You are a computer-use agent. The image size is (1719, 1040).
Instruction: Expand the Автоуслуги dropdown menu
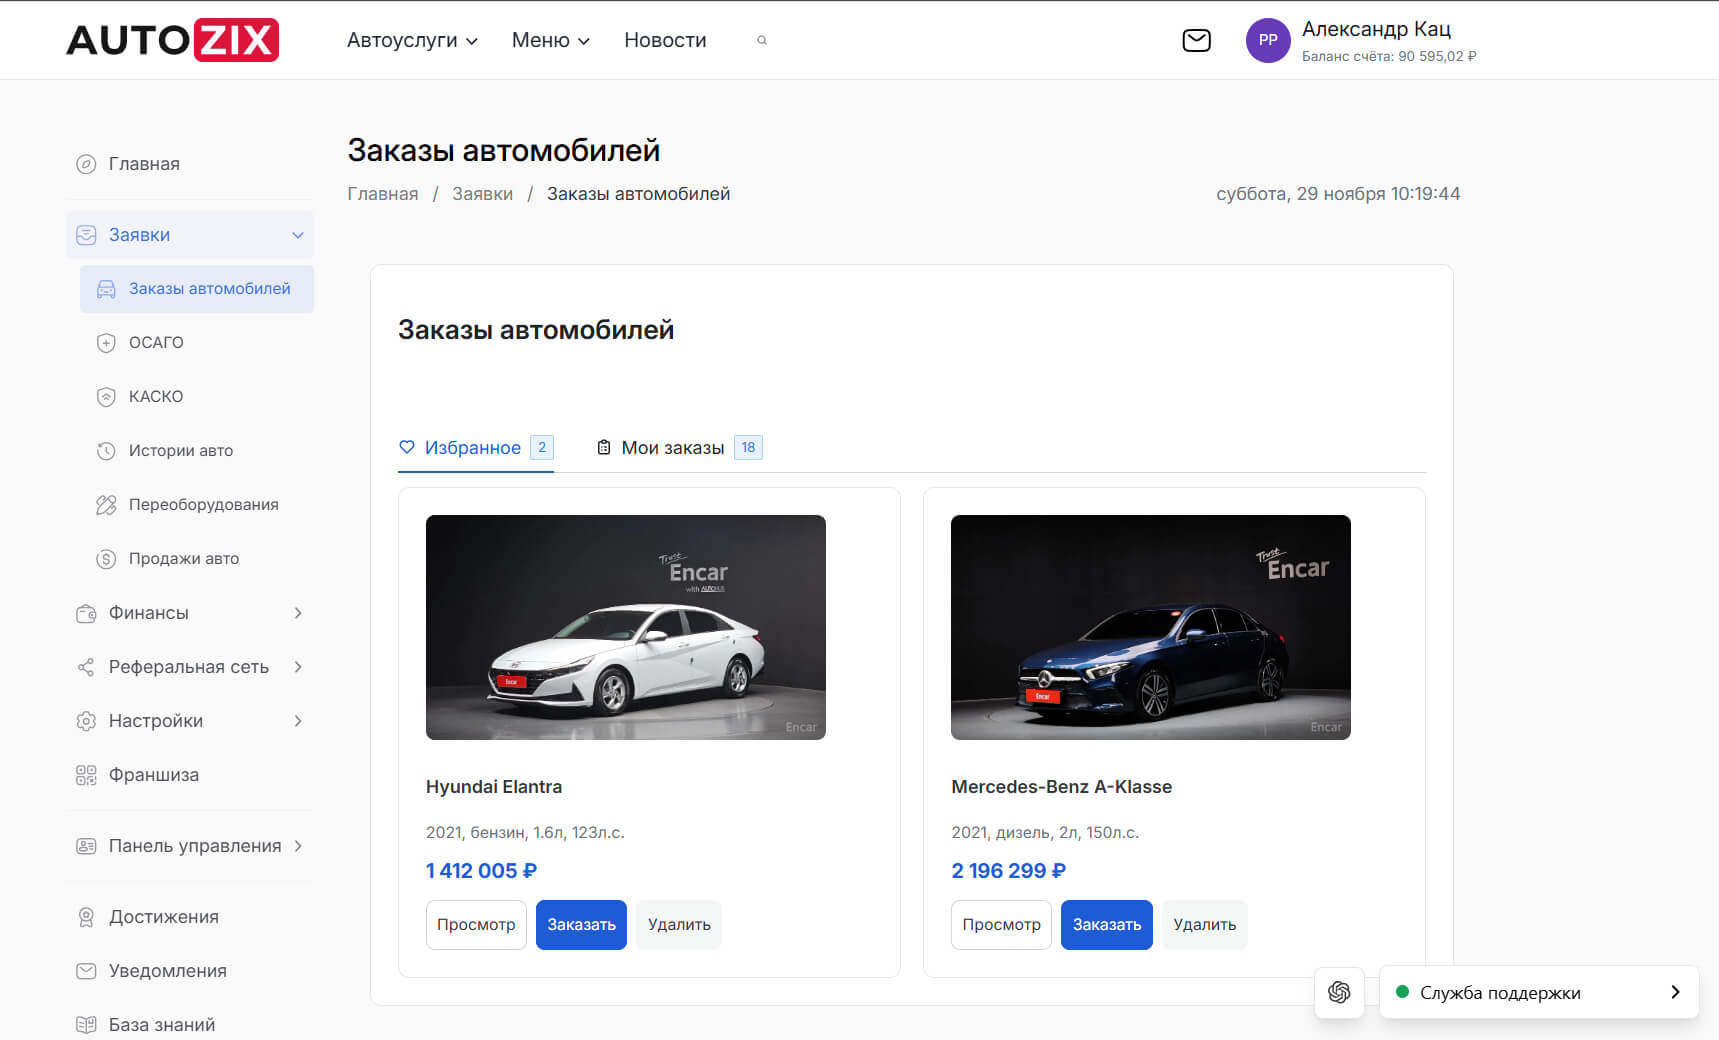pos(412,40)
